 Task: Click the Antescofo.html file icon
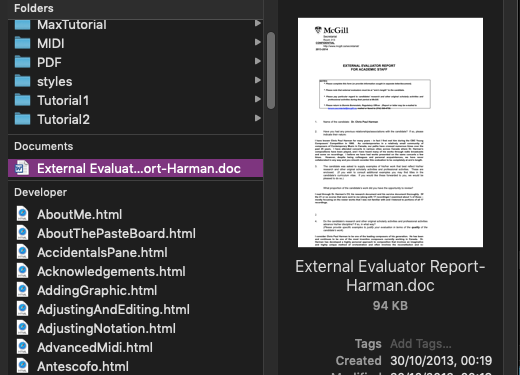22,366
